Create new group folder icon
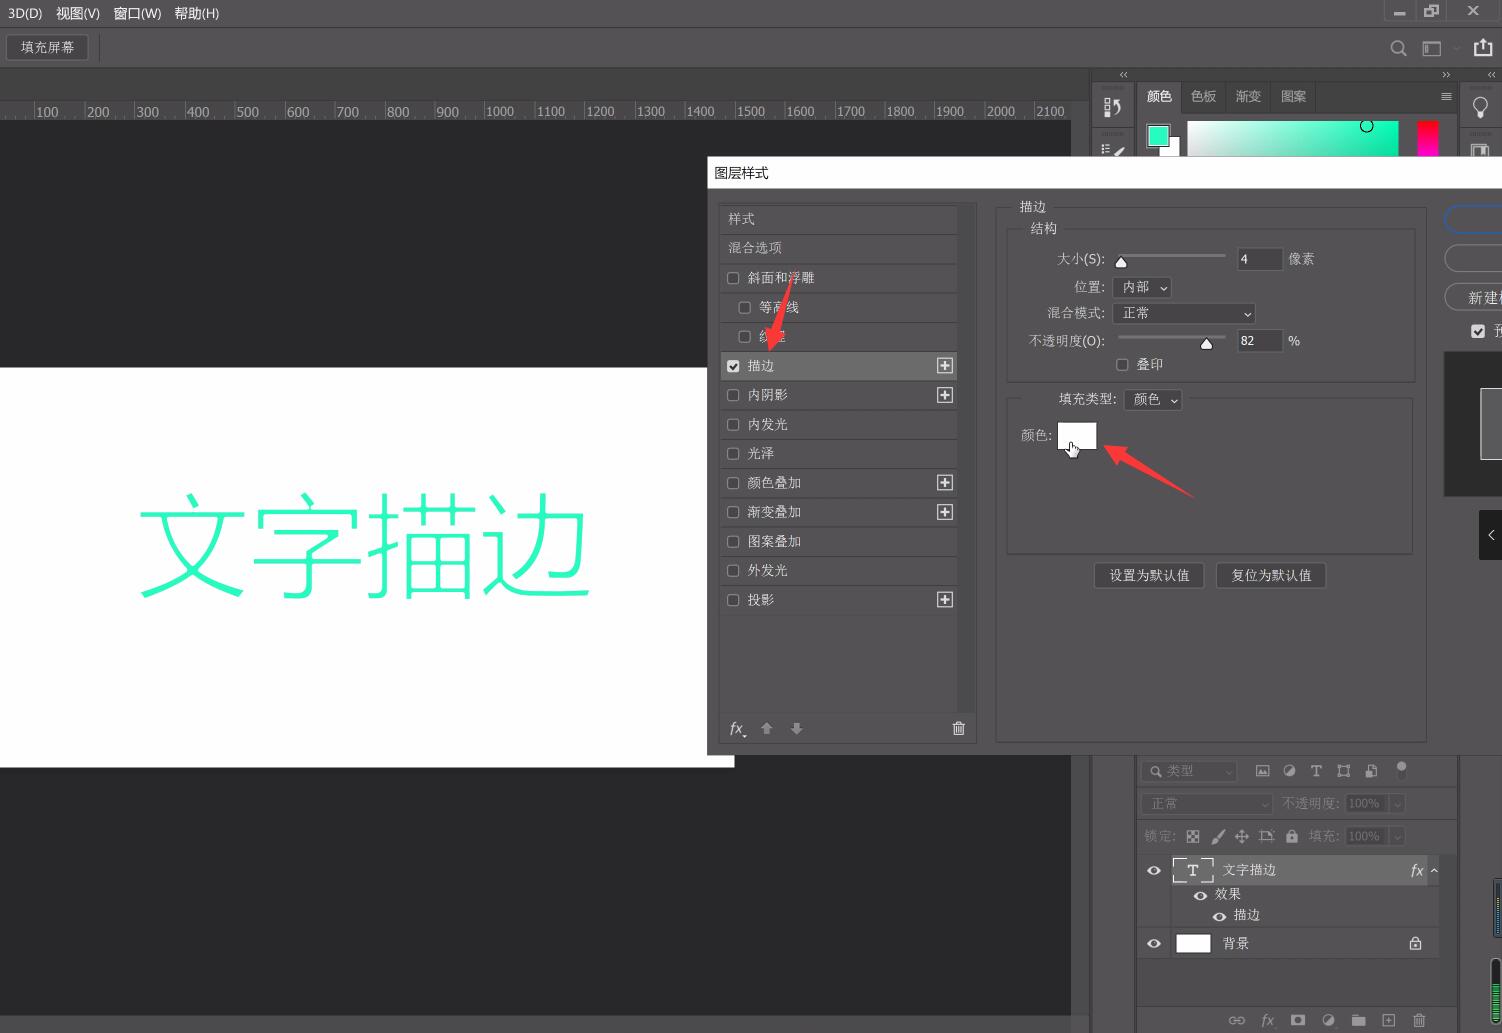The height and width of the screenshot is (1033, 1502). 1358,1020
